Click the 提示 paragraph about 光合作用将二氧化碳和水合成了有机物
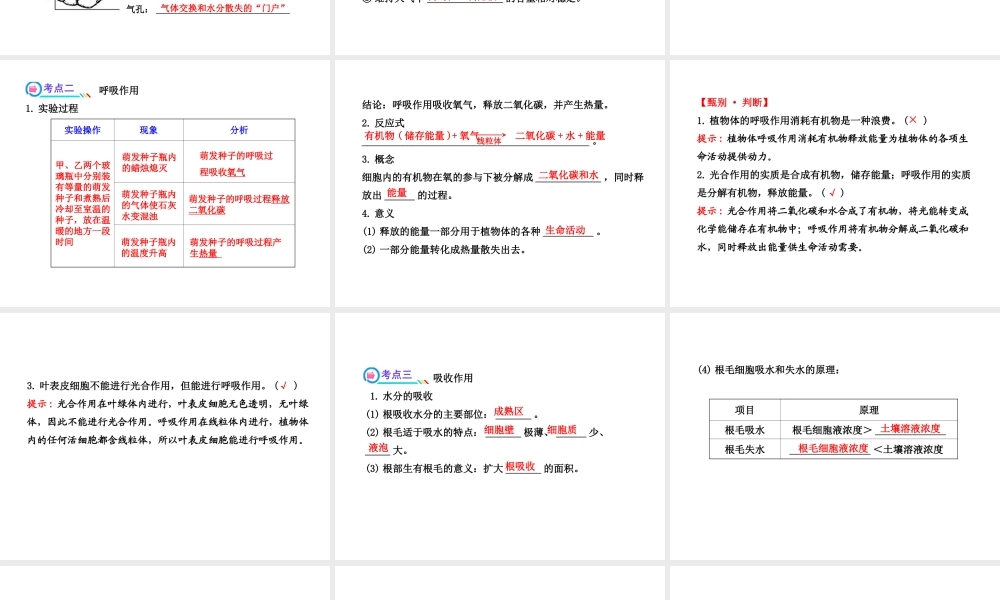Viewport: 1000px width, 600px height. pos(833,228)
